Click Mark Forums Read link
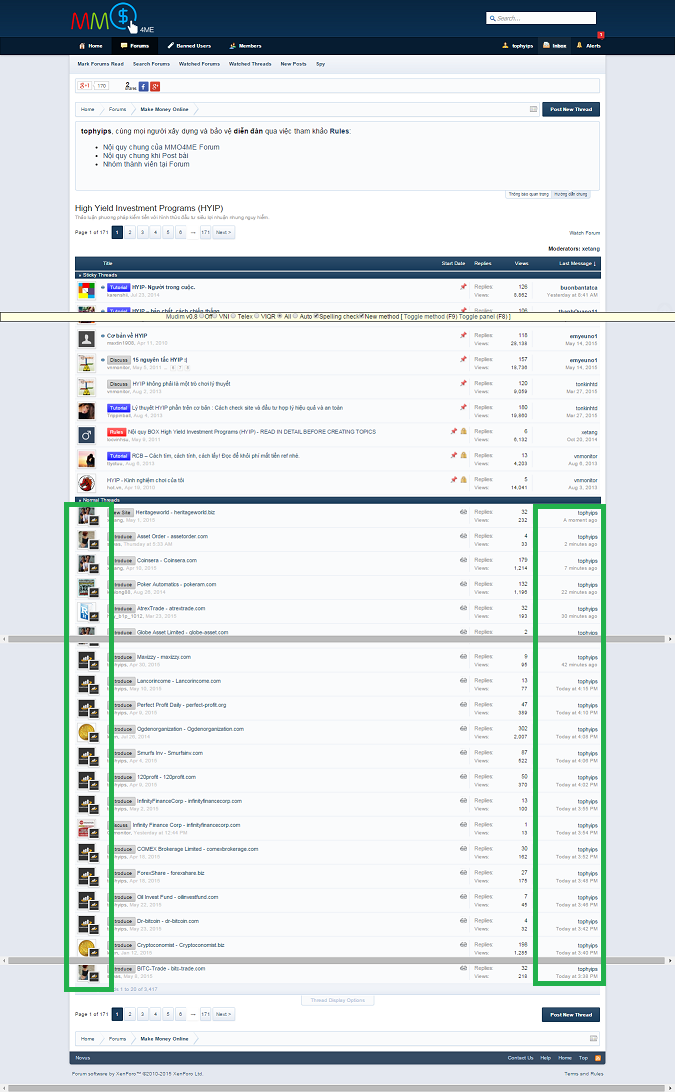 tap(100, 63)
